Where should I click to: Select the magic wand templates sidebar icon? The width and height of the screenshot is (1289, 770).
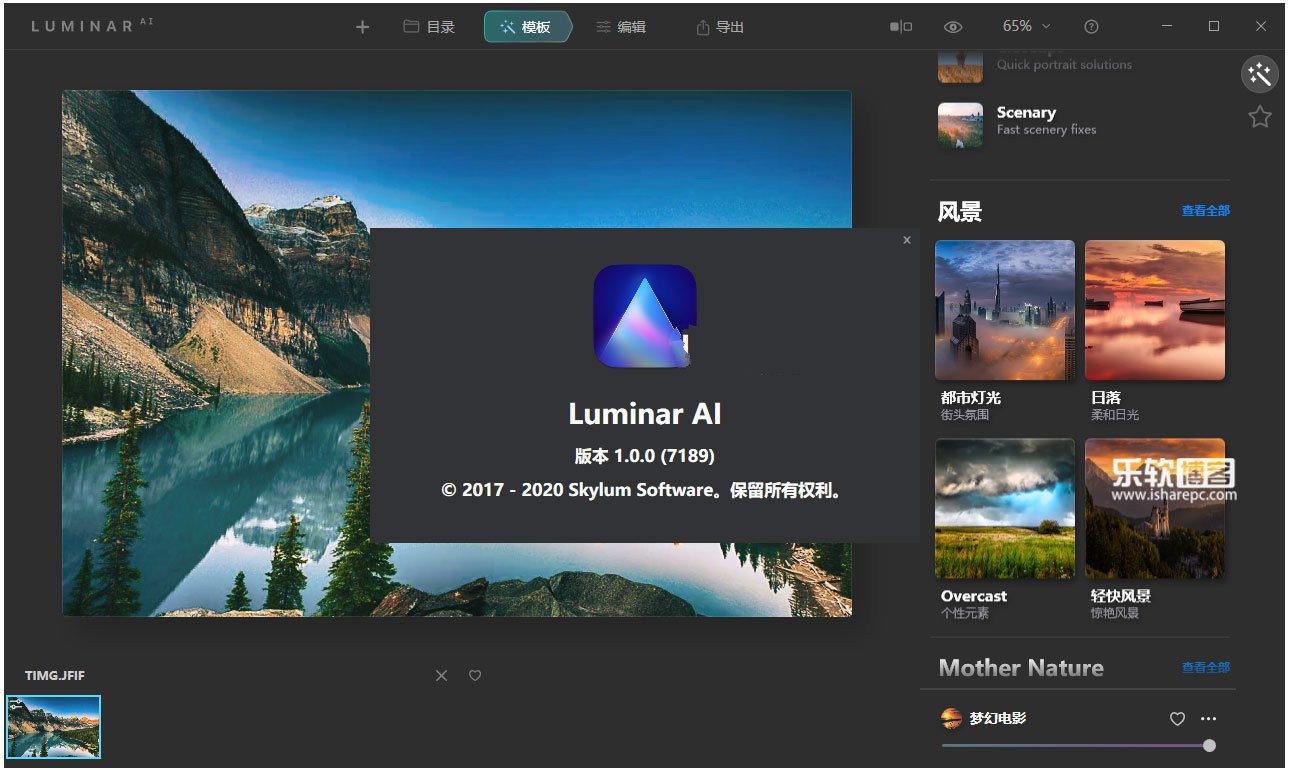click(x=1260, y=74)
